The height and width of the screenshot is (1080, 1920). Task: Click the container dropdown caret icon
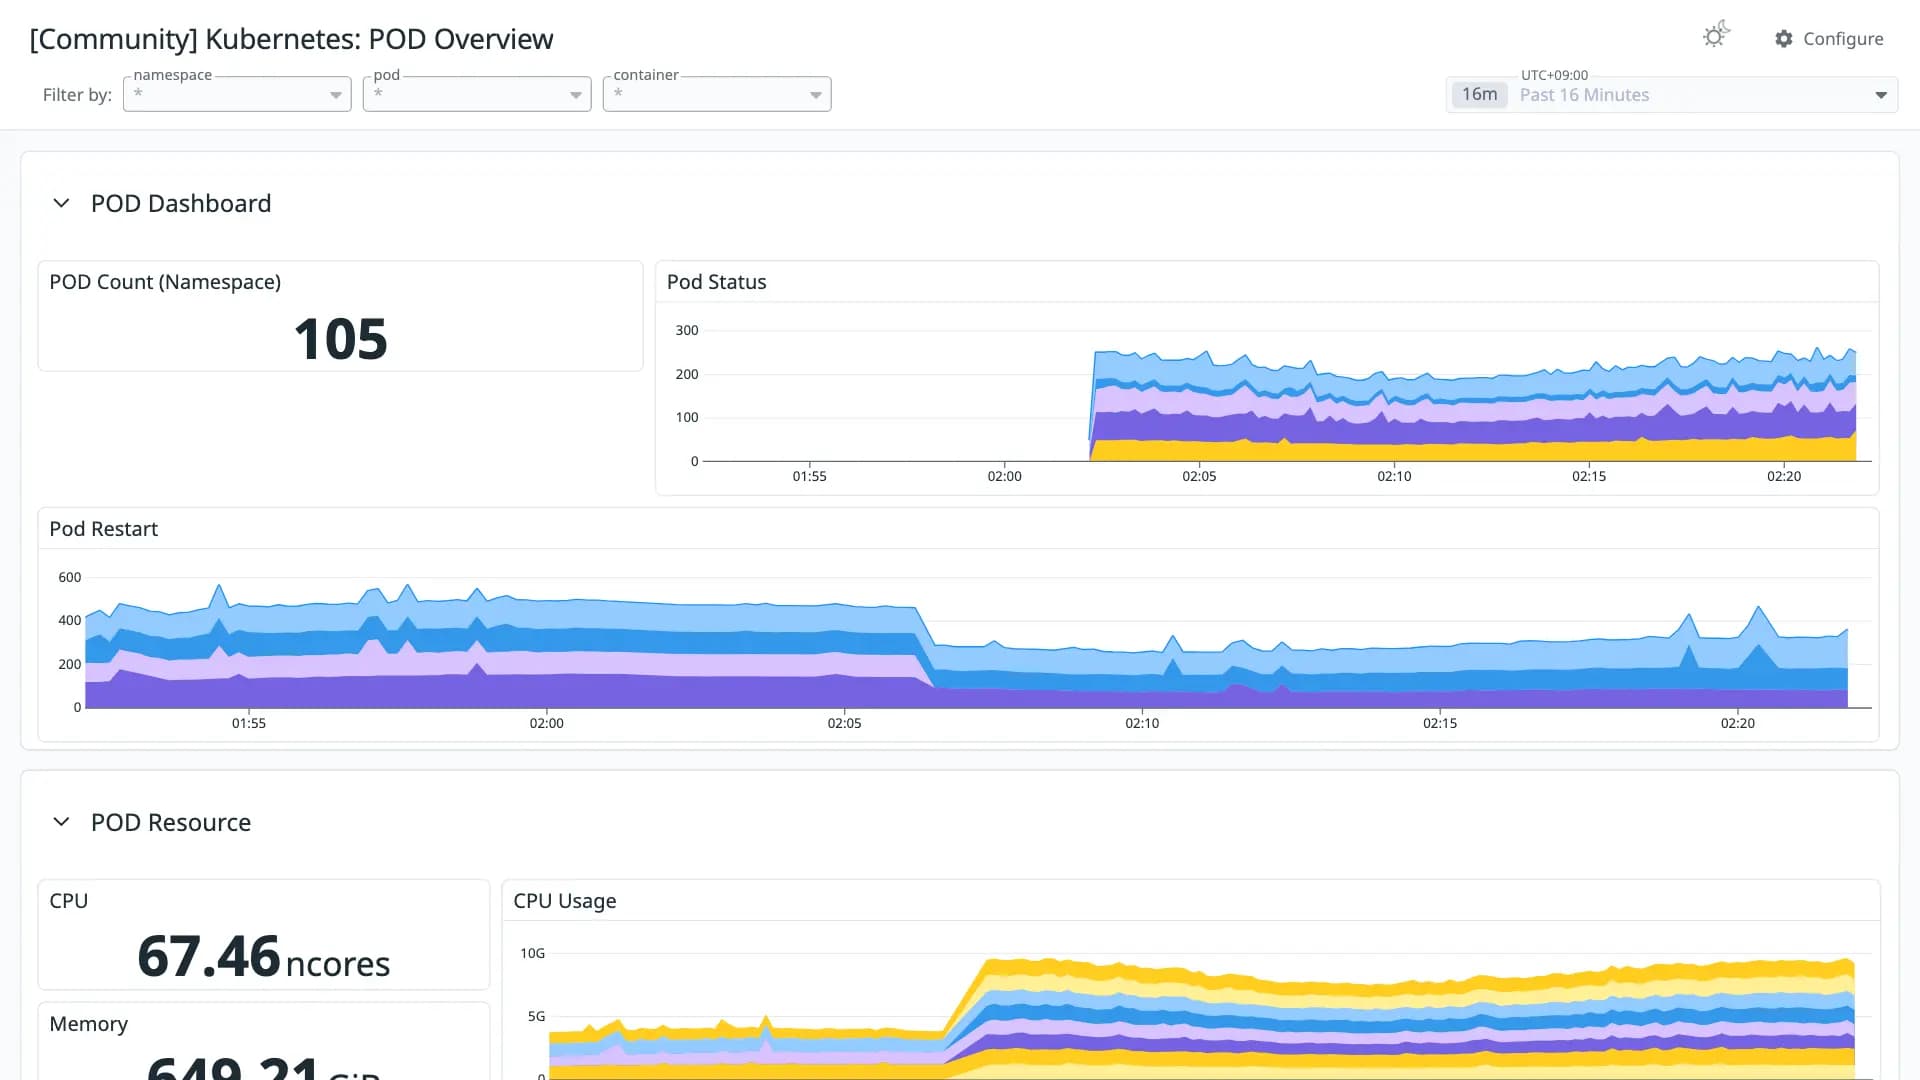(x=816, y=95)
